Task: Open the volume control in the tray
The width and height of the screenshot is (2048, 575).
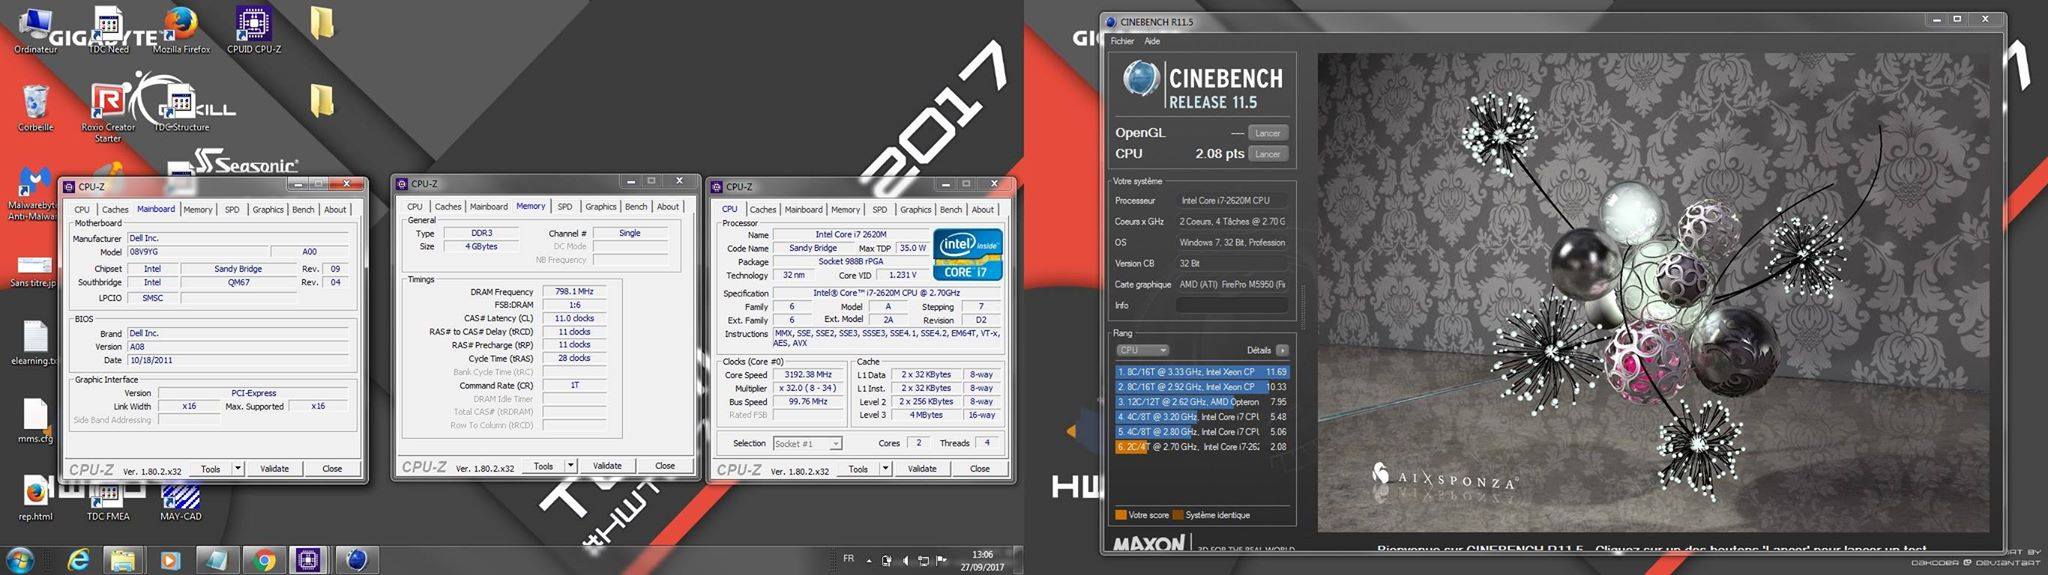Action: pos(905,561)
